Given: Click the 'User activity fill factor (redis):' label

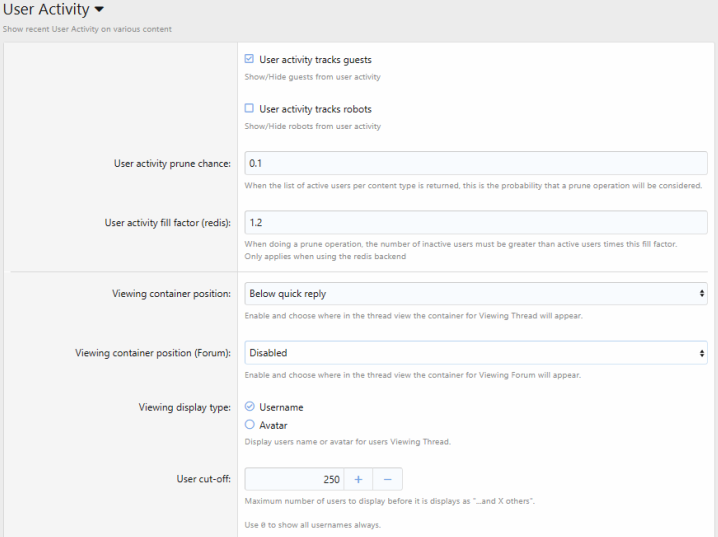Looking at the screenshot, I should pos(168,223).
